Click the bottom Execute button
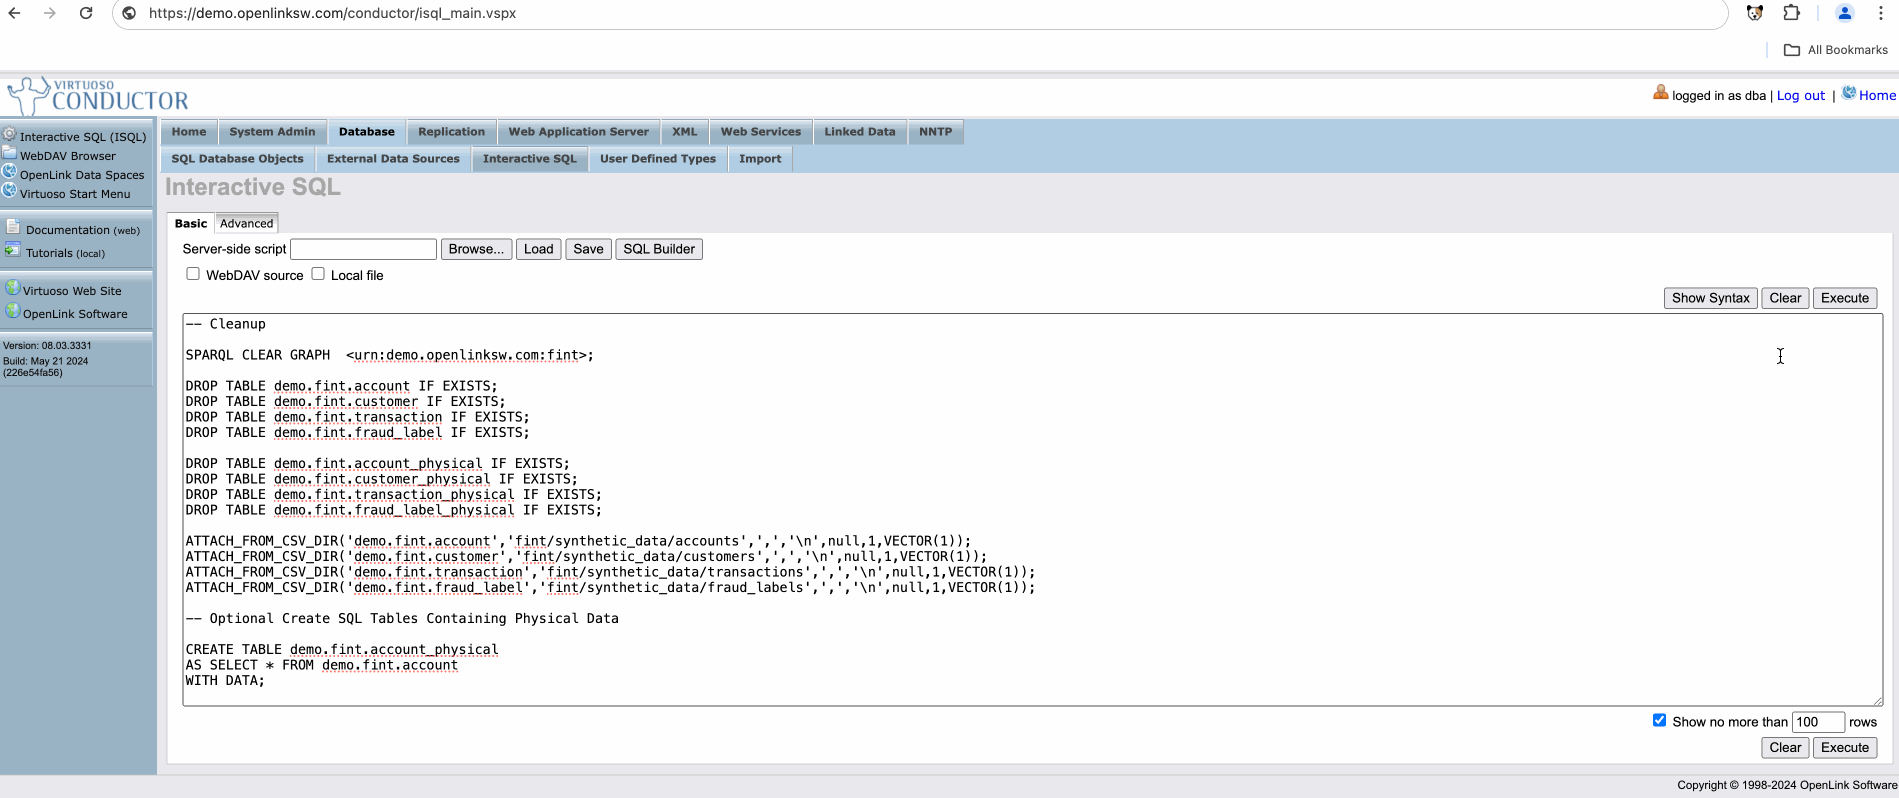The height and width of the screenshot is (798, 1899). (1845, 747)
